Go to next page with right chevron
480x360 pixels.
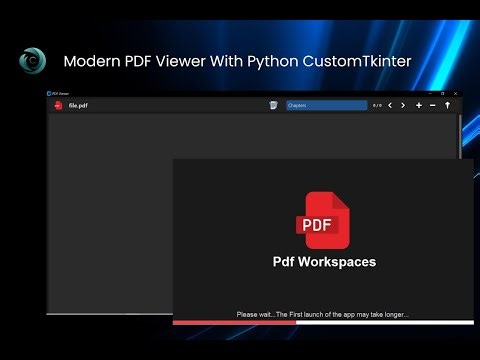(x=403, y=105)
